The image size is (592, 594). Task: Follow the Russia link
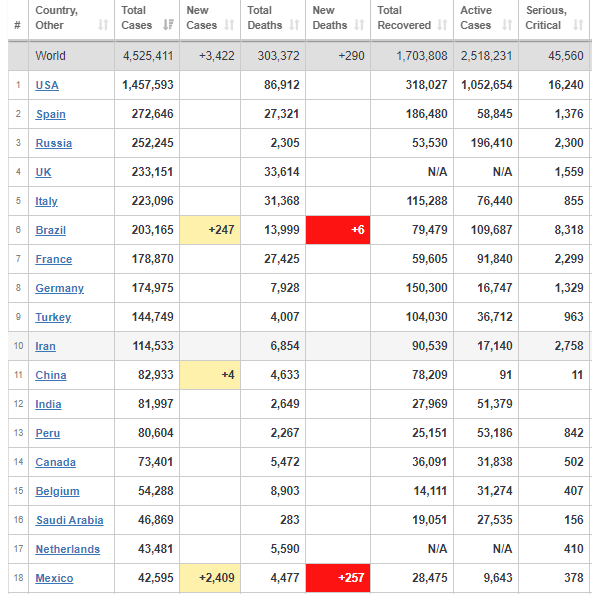(53, 143)
